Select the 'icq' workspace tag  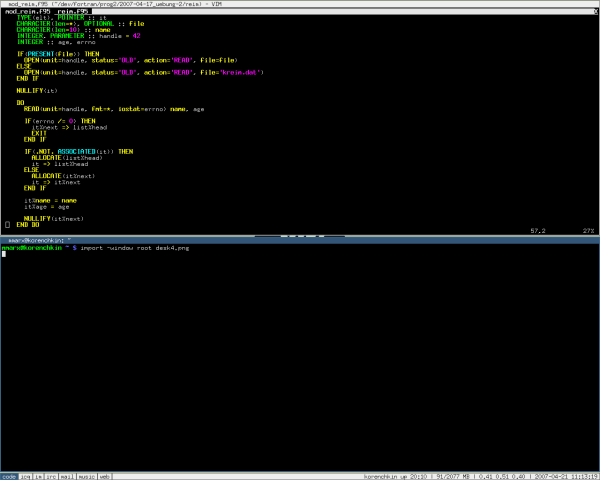[25, 477]
